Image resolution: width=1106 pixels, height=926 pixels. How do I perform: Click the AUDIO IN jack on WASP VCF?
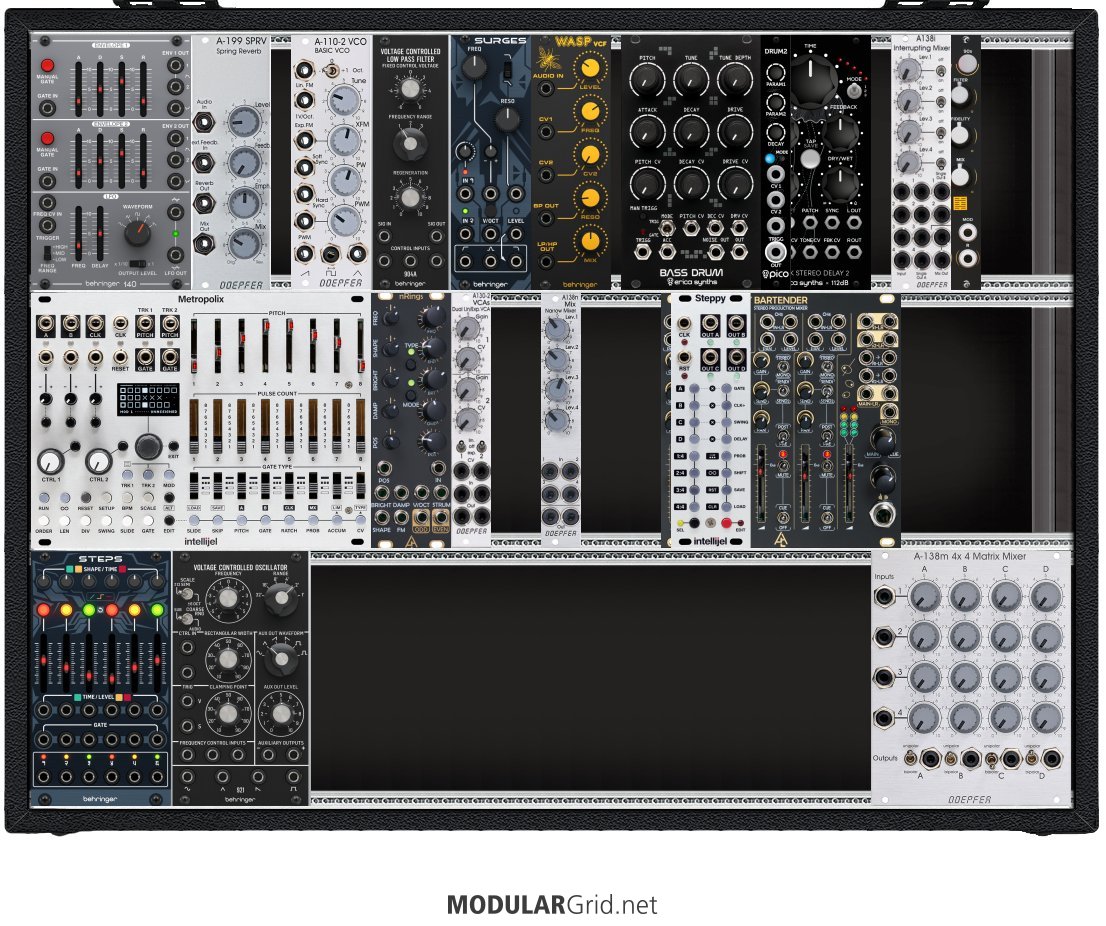point(545,89)
